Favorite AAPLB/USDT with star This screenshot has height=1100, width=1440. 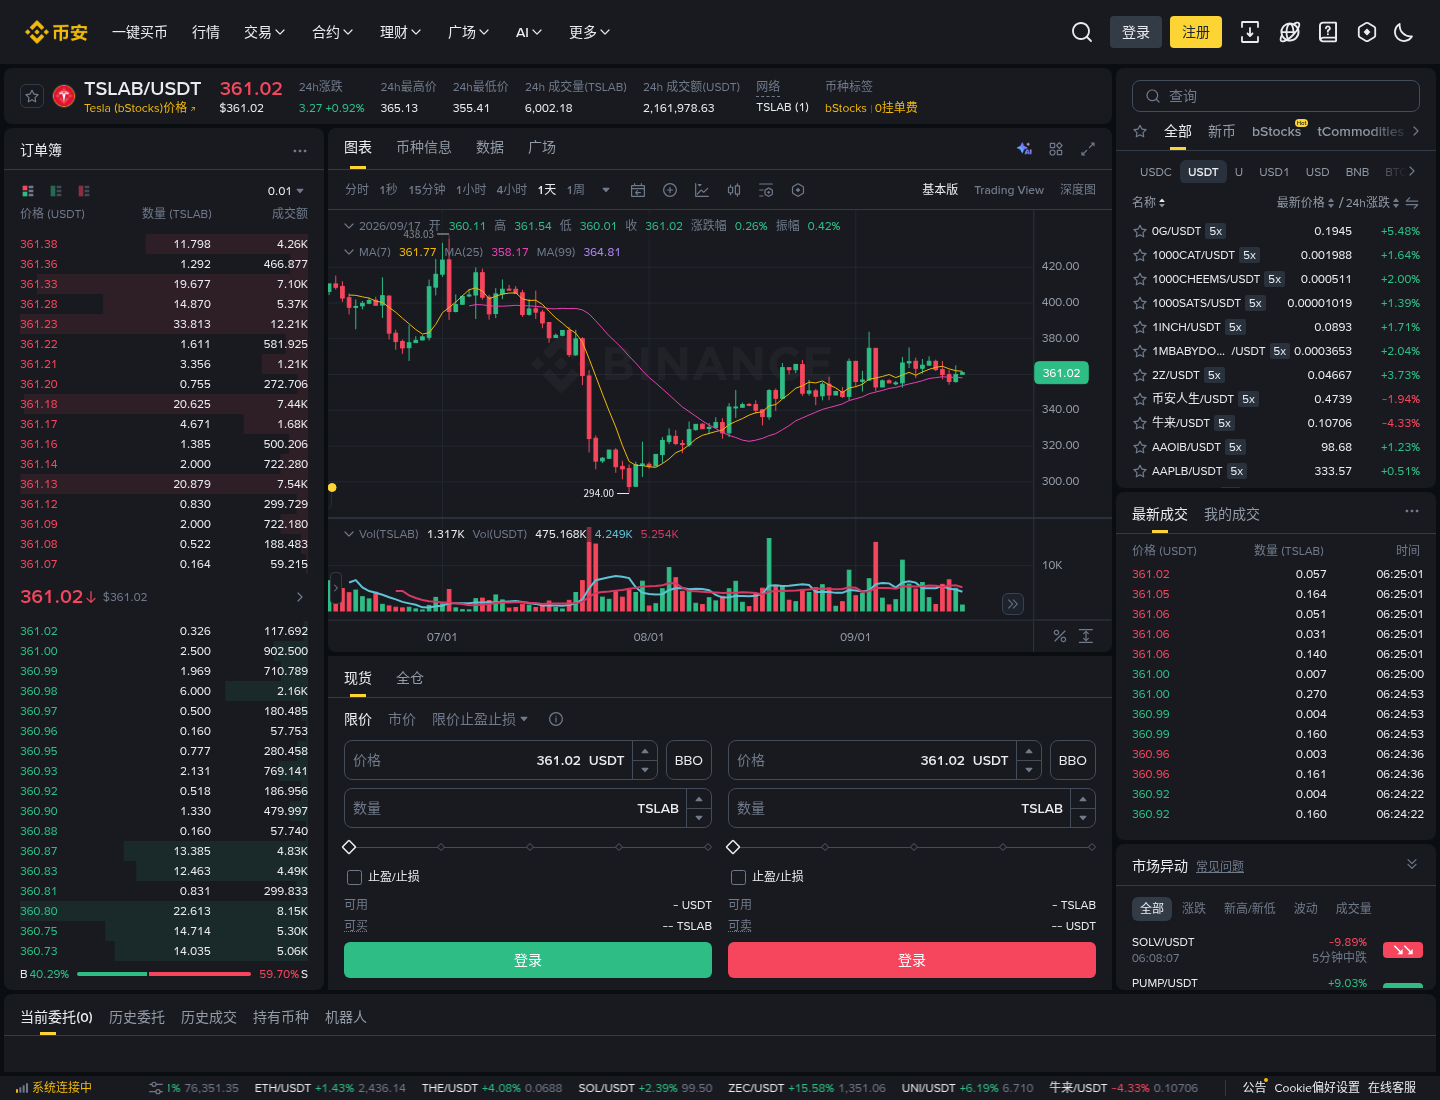[1139, 471]
